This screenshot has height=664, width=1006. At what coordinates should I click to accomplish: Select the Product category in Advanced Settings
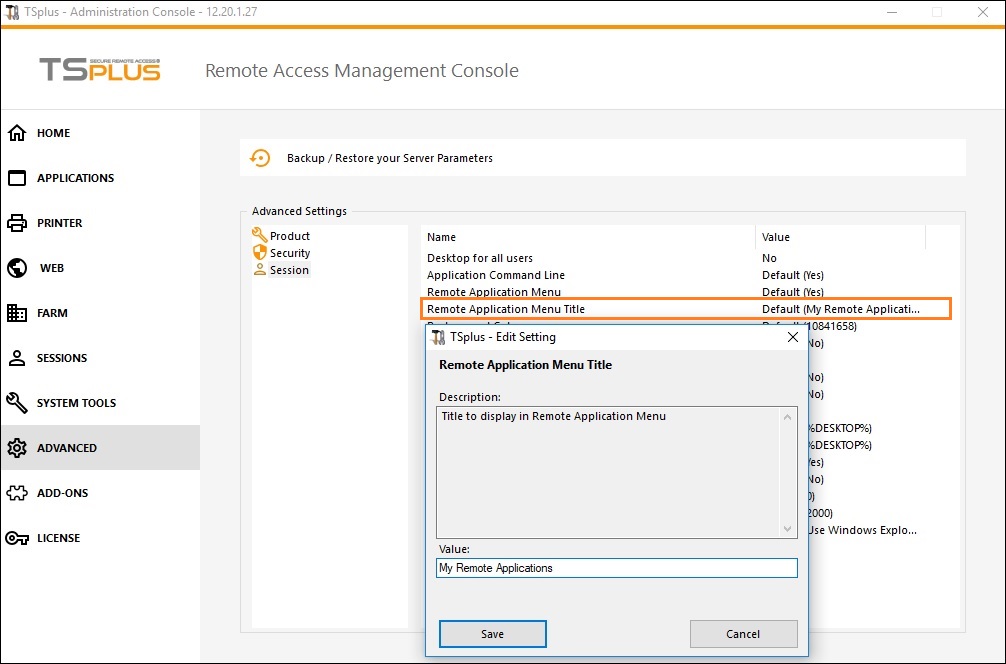click(289, 236)
